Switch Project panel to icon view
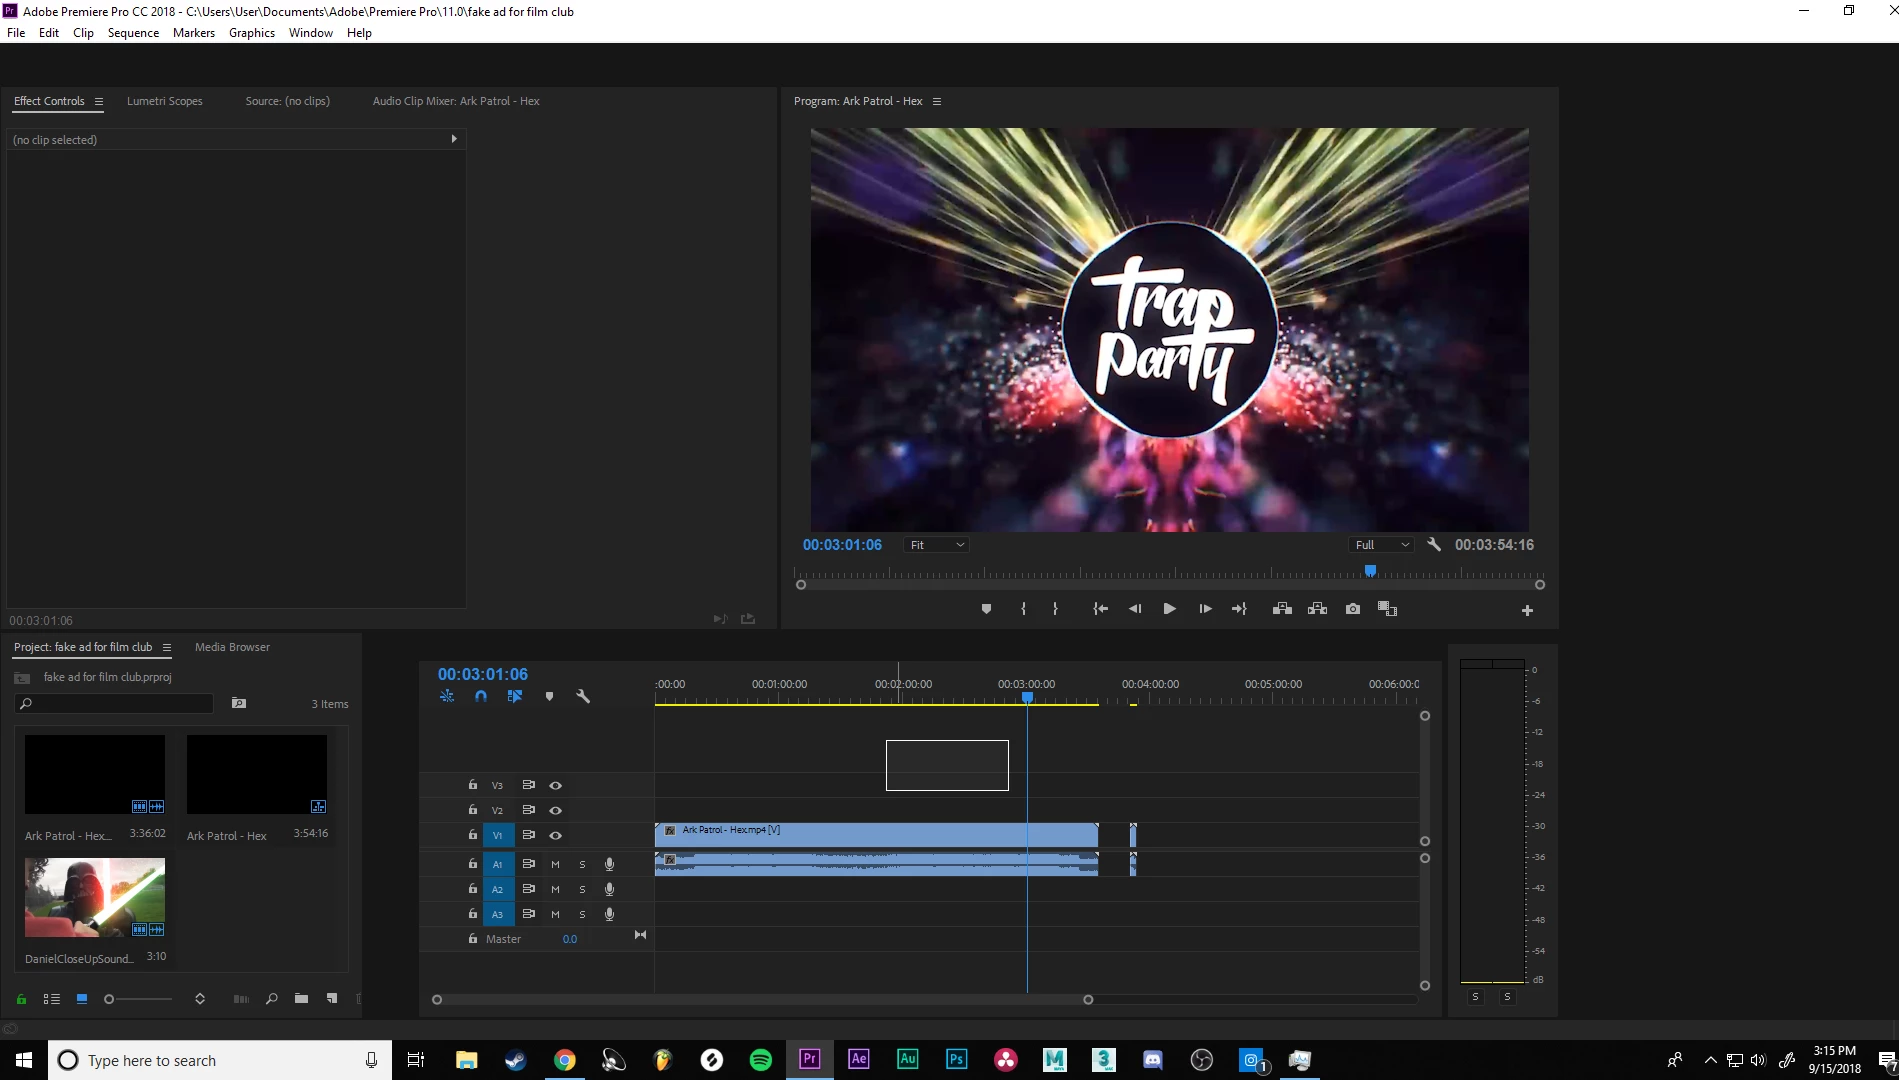Screen dimensions: 1899x1080 tap(82, 999)
